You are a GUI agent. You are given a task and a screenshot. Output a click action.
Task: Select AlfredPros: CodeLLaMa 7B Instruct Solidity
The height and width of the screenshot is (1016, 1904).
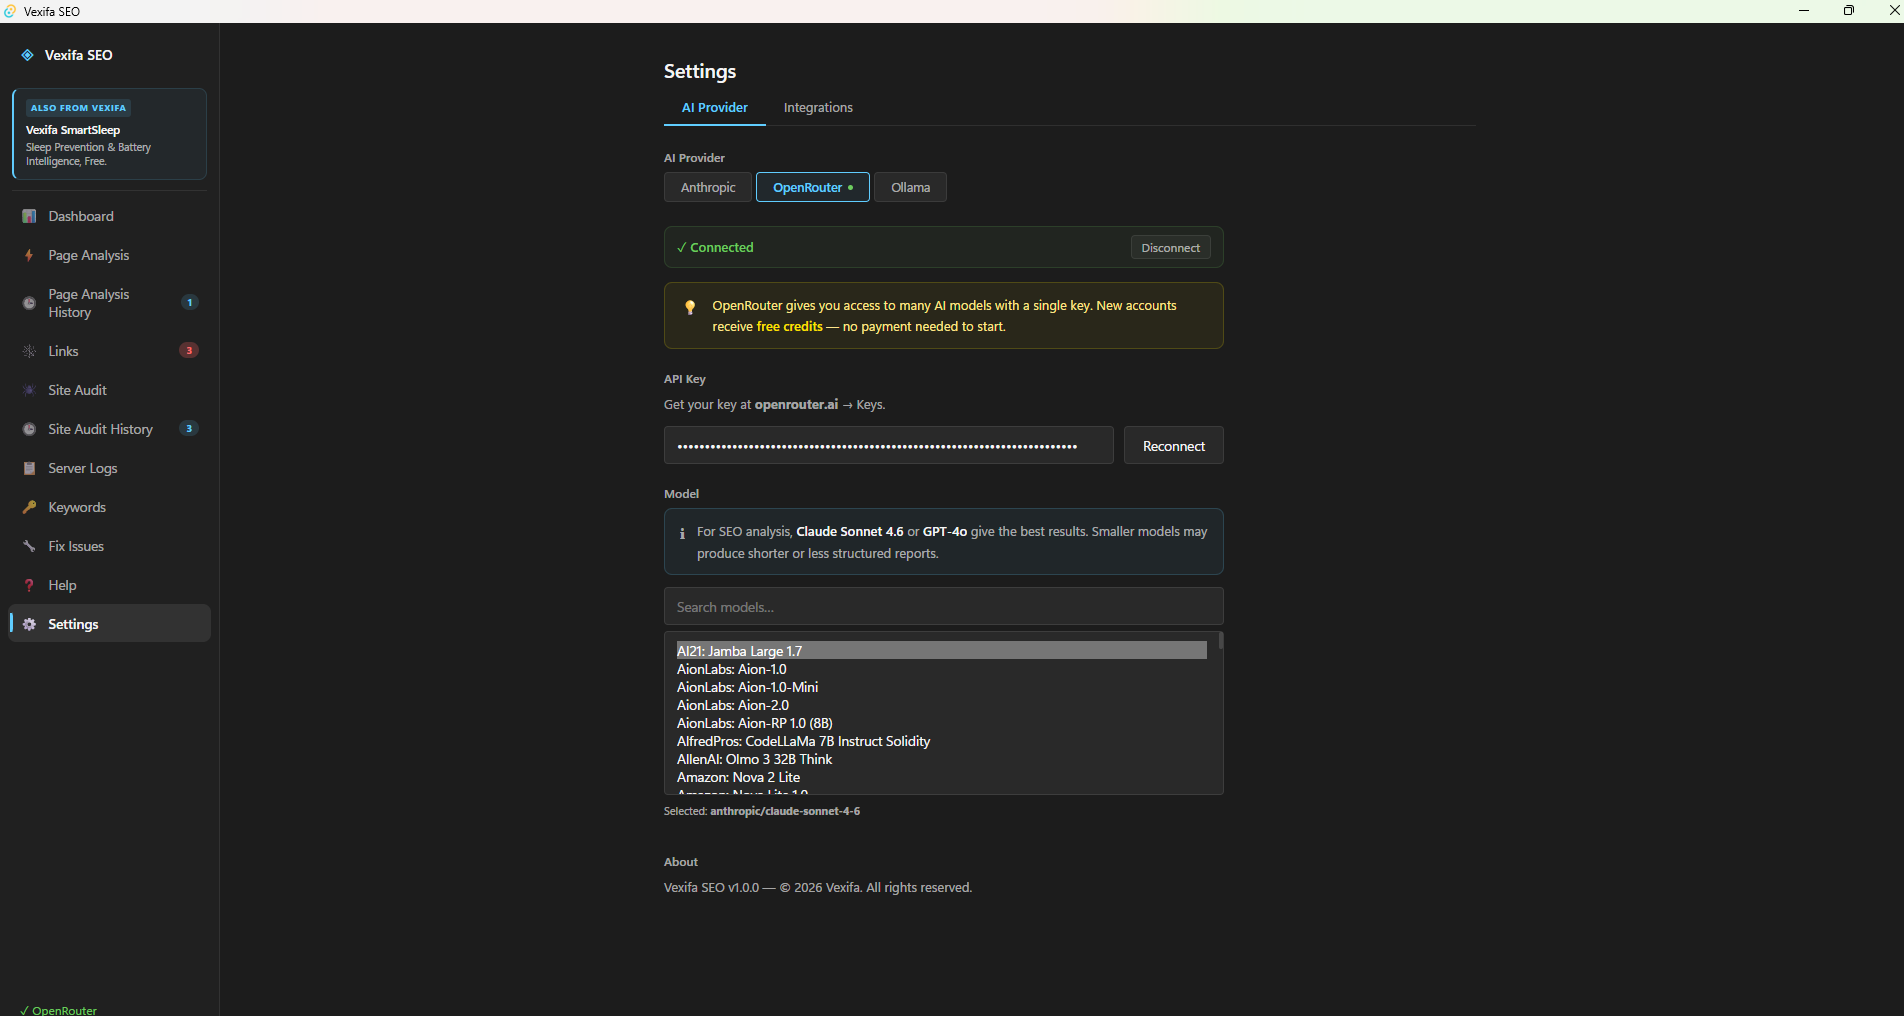pyautogui.click(x=941, y=741)
